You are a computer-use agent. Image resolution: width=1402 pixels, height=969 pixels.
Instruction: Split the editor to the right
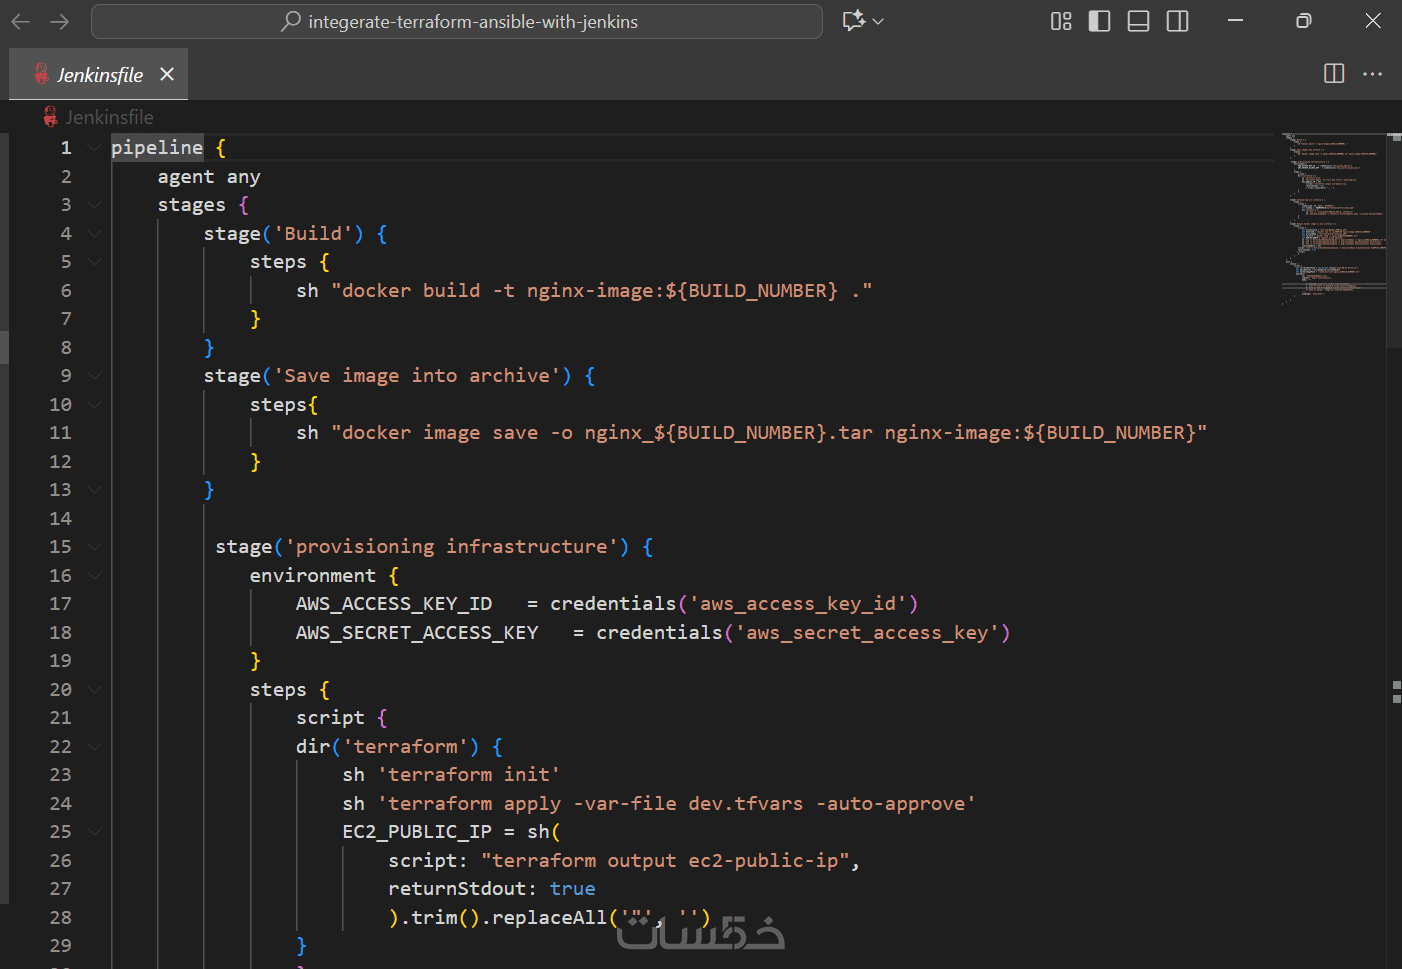pyautogui.click(x=1333, y=74)
